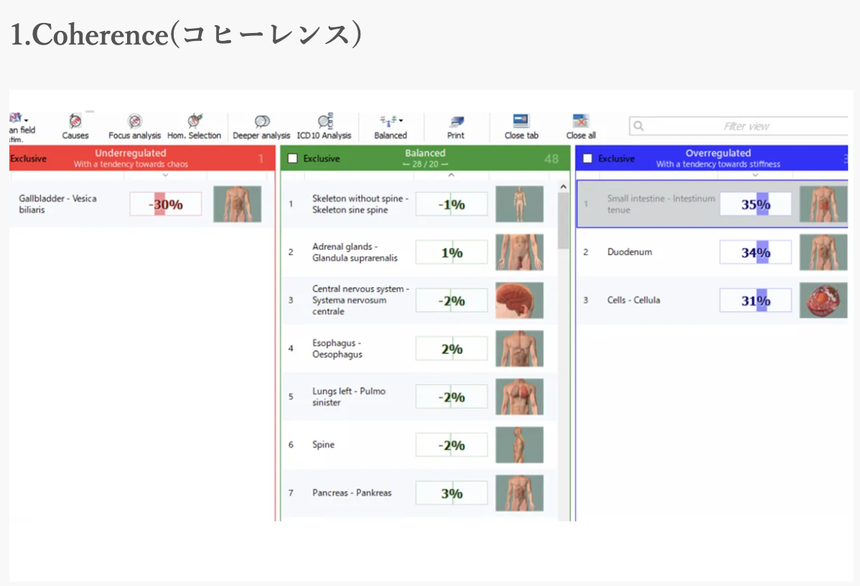Viewport: 860px width, 586px height.
Task: Enable Exclusive checkbox in Balanced column
Action: (x=292, y=158)
